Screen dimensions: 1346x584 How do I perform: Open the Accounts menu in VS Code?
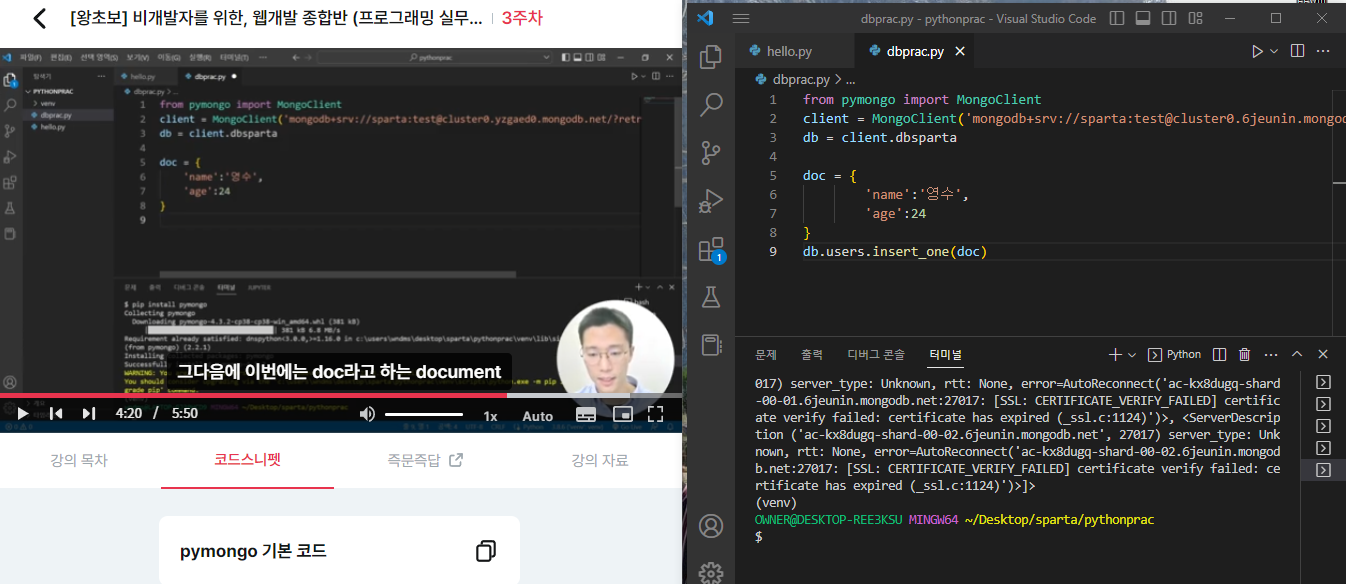click(x=711, y=525)
